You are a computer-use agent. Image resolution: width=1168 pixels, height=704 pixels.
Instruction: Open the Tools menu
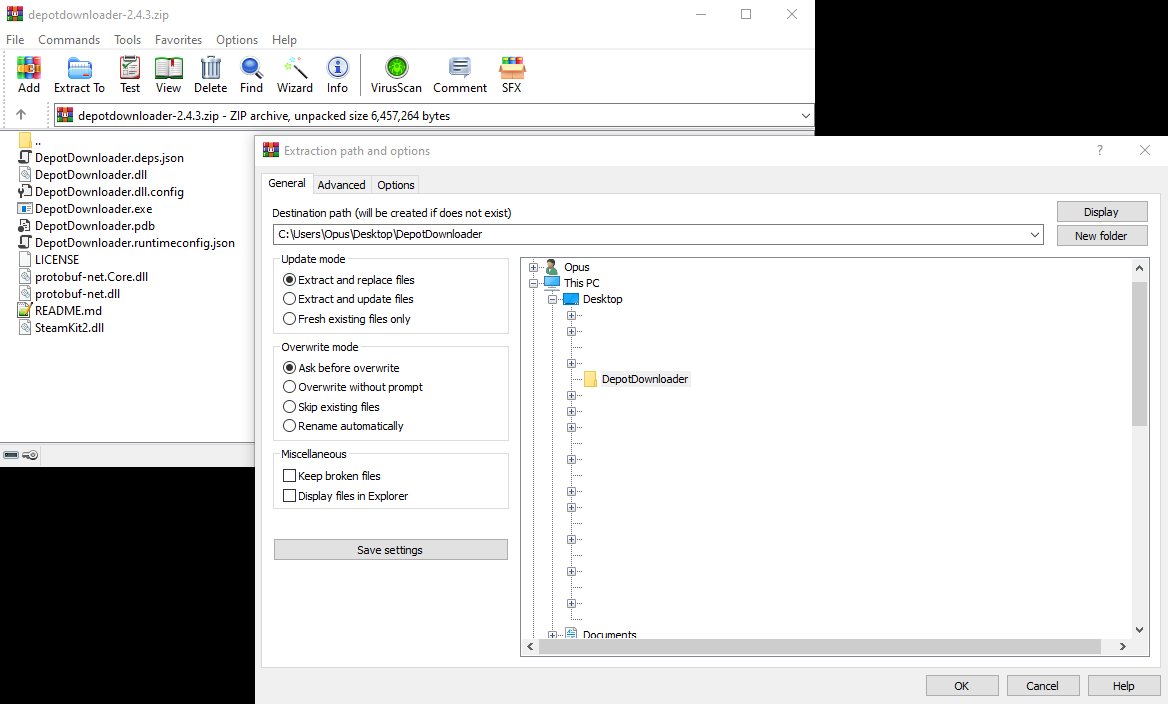(127, 39)
